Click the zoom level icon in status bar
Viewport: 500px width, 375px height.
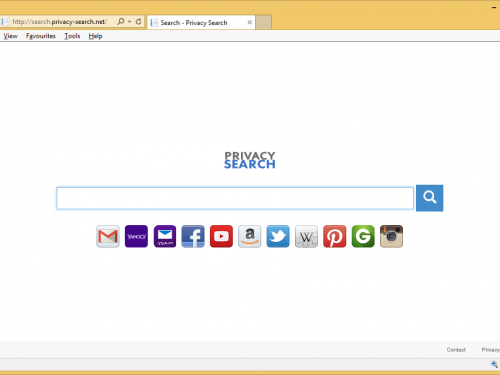494,364
